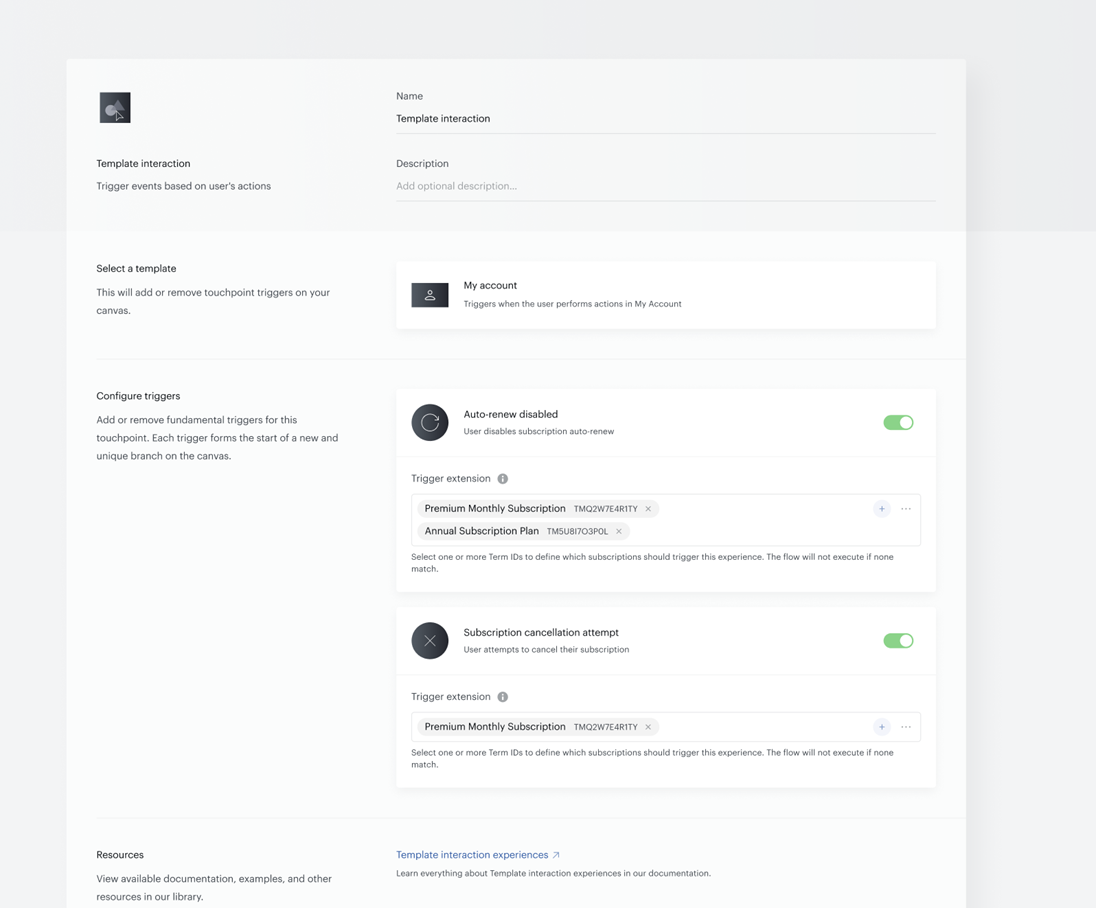Select the My account template card
Image resolution: width=1096 pixels, height=908 pixels.
tap(665, 295)
